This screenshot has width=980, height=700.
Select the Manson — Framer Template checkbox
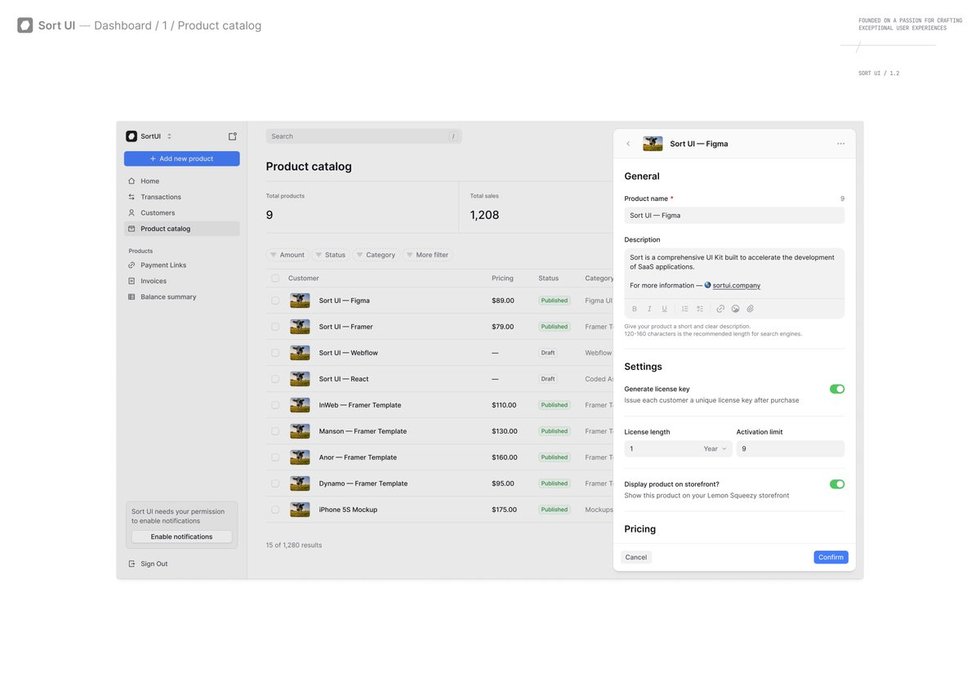[x=275, y=432]
